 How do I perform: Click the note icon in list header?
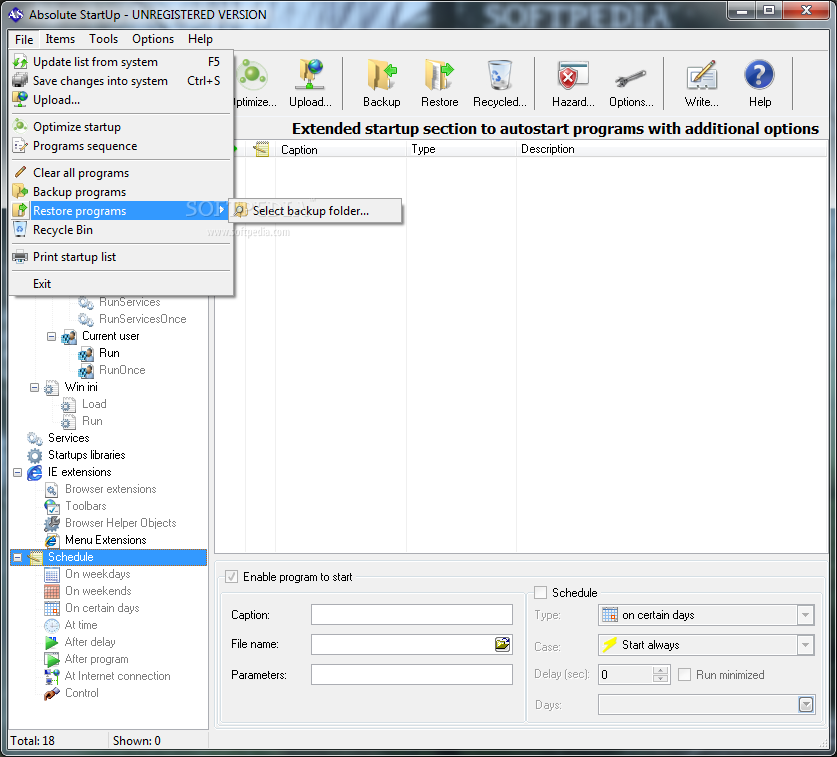261,149
